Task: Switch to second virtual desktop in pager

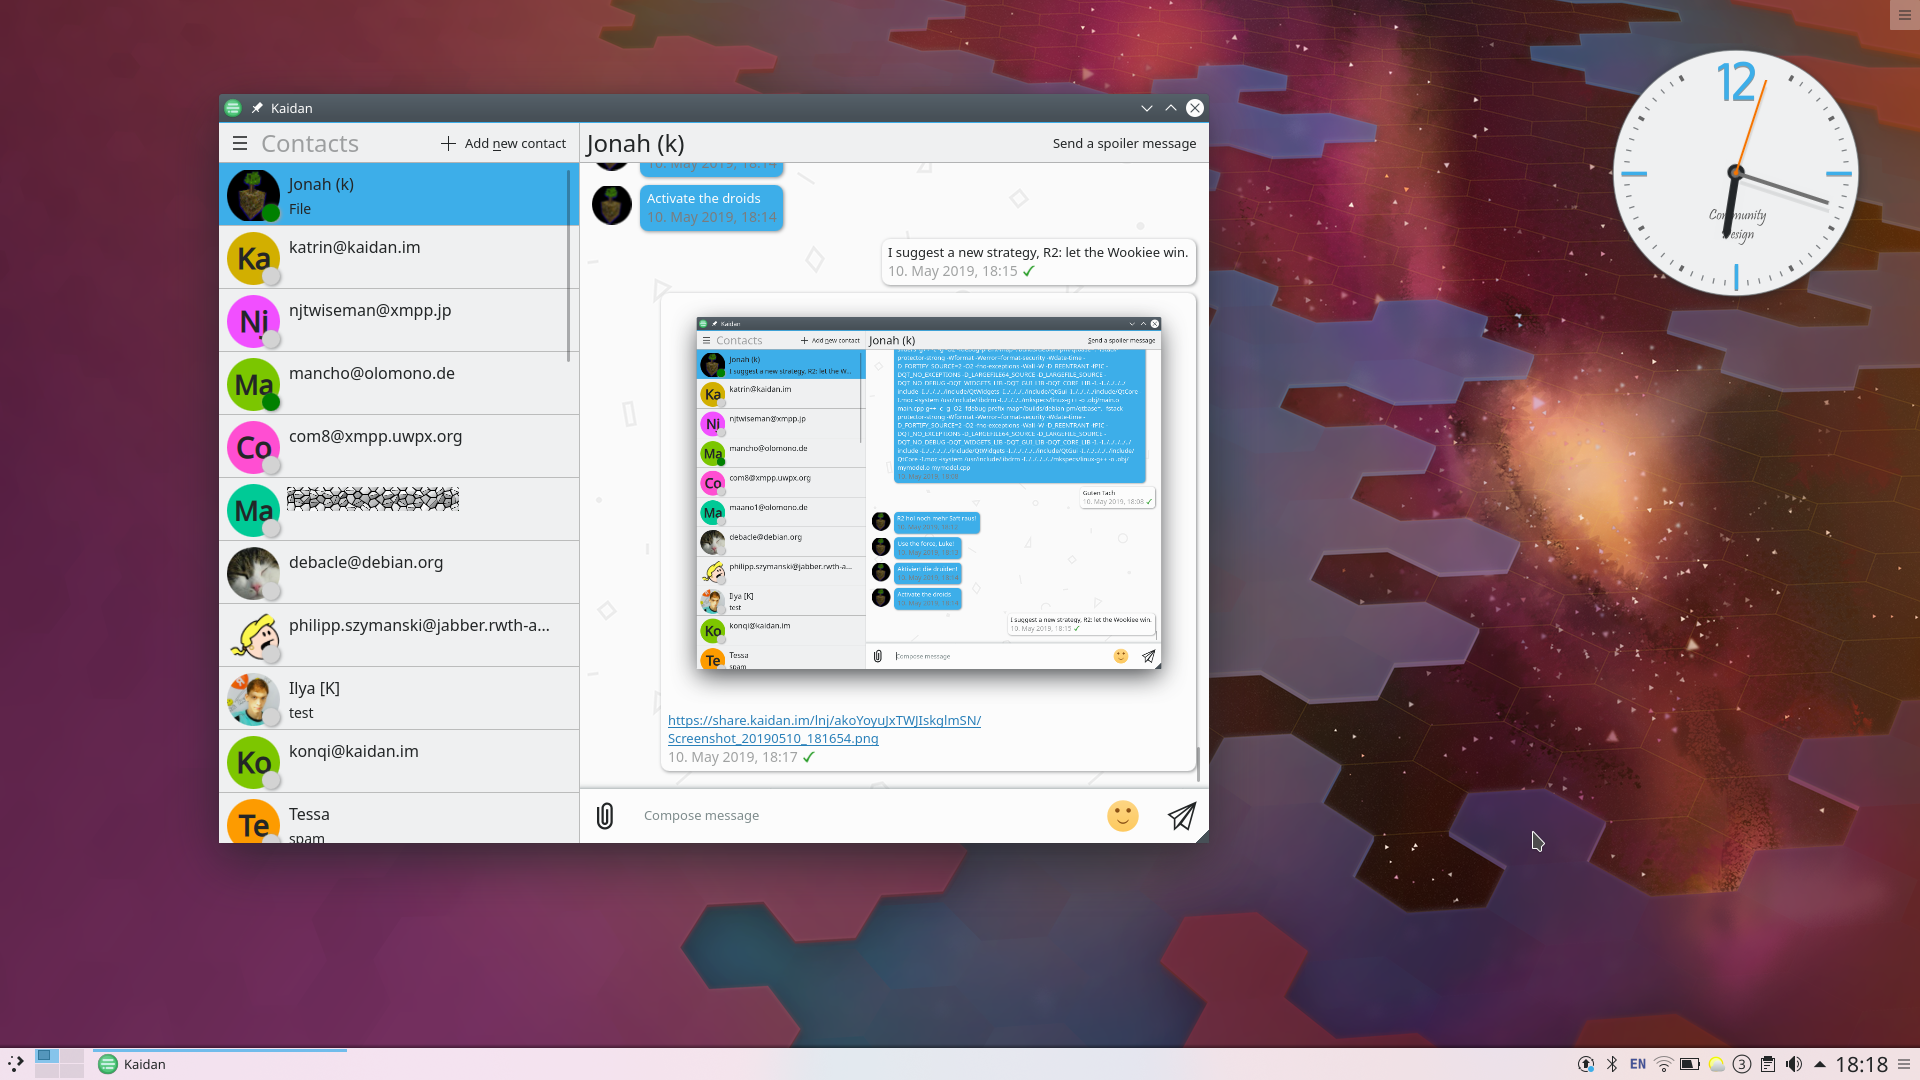Action: (x=71, y=1057)
